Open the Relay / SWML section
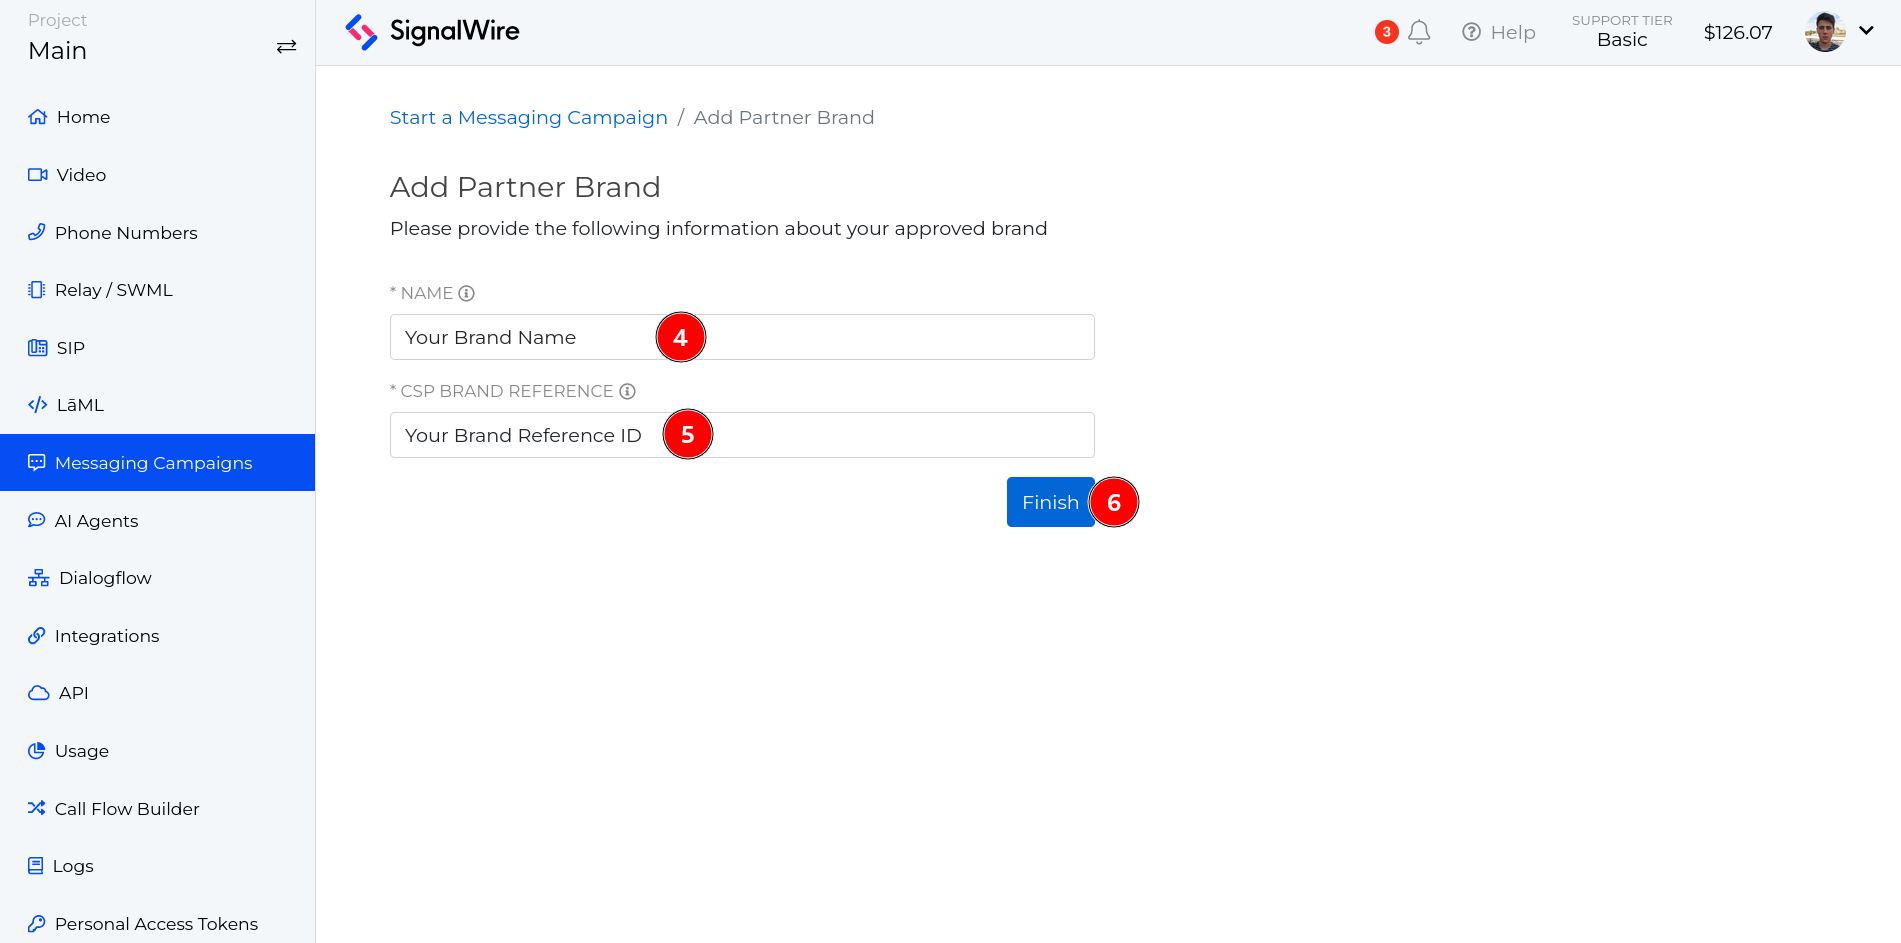 tap(113, 289)
